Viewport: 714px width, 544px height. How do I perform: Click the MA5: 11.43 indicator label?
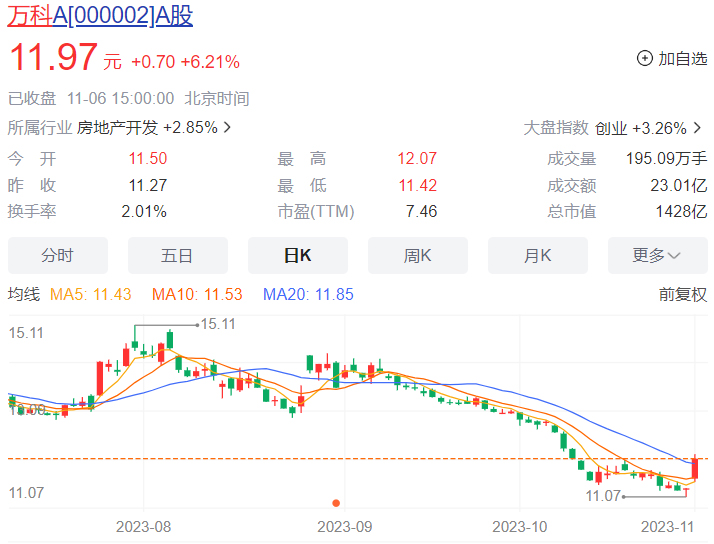[91, 295]
